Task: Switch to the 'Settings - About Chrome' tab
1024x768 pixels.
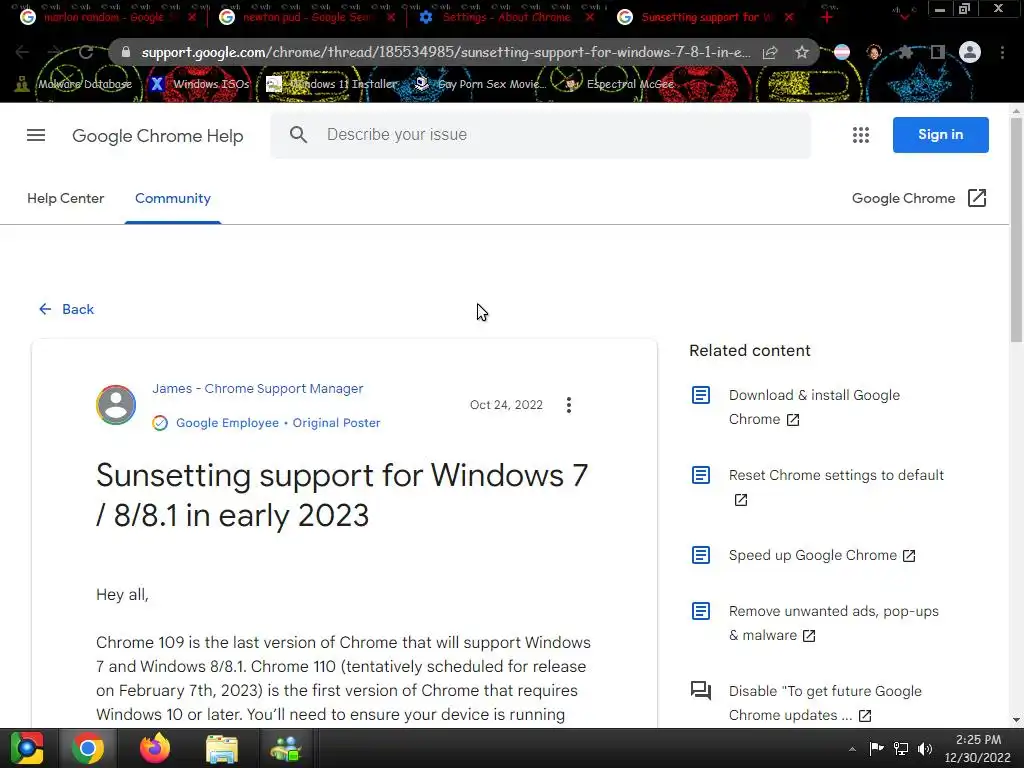Action: pyautogui.click(x=506, y=17)
